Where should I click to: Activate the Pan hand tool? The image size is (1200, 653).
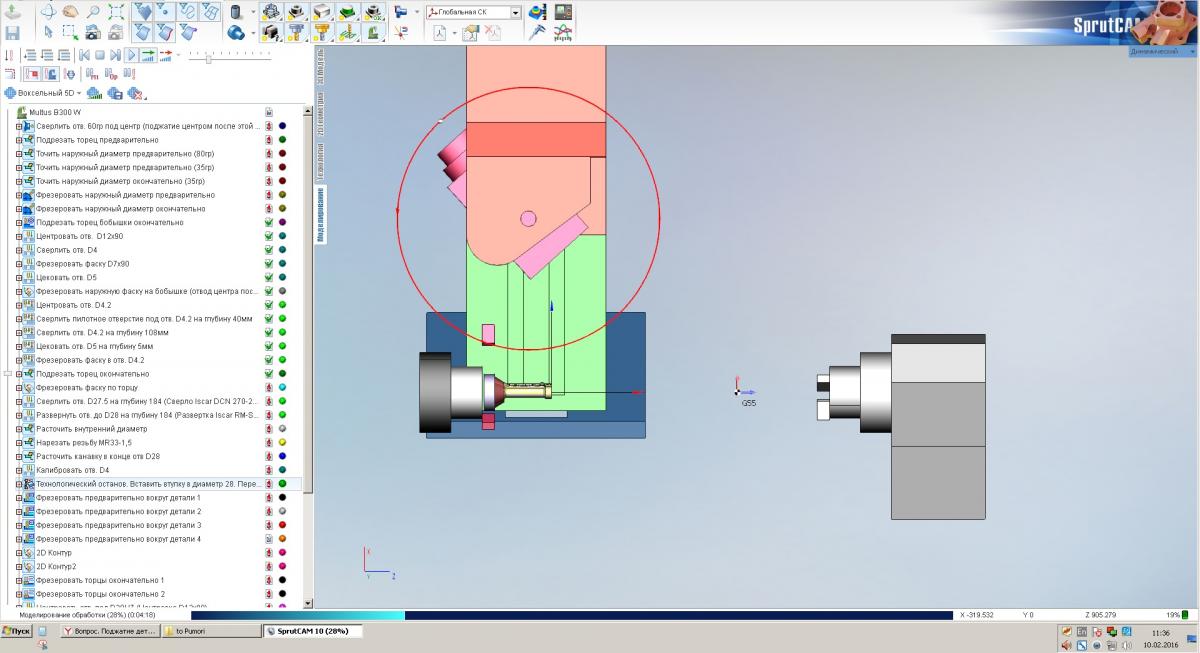[x=71, y=13]
